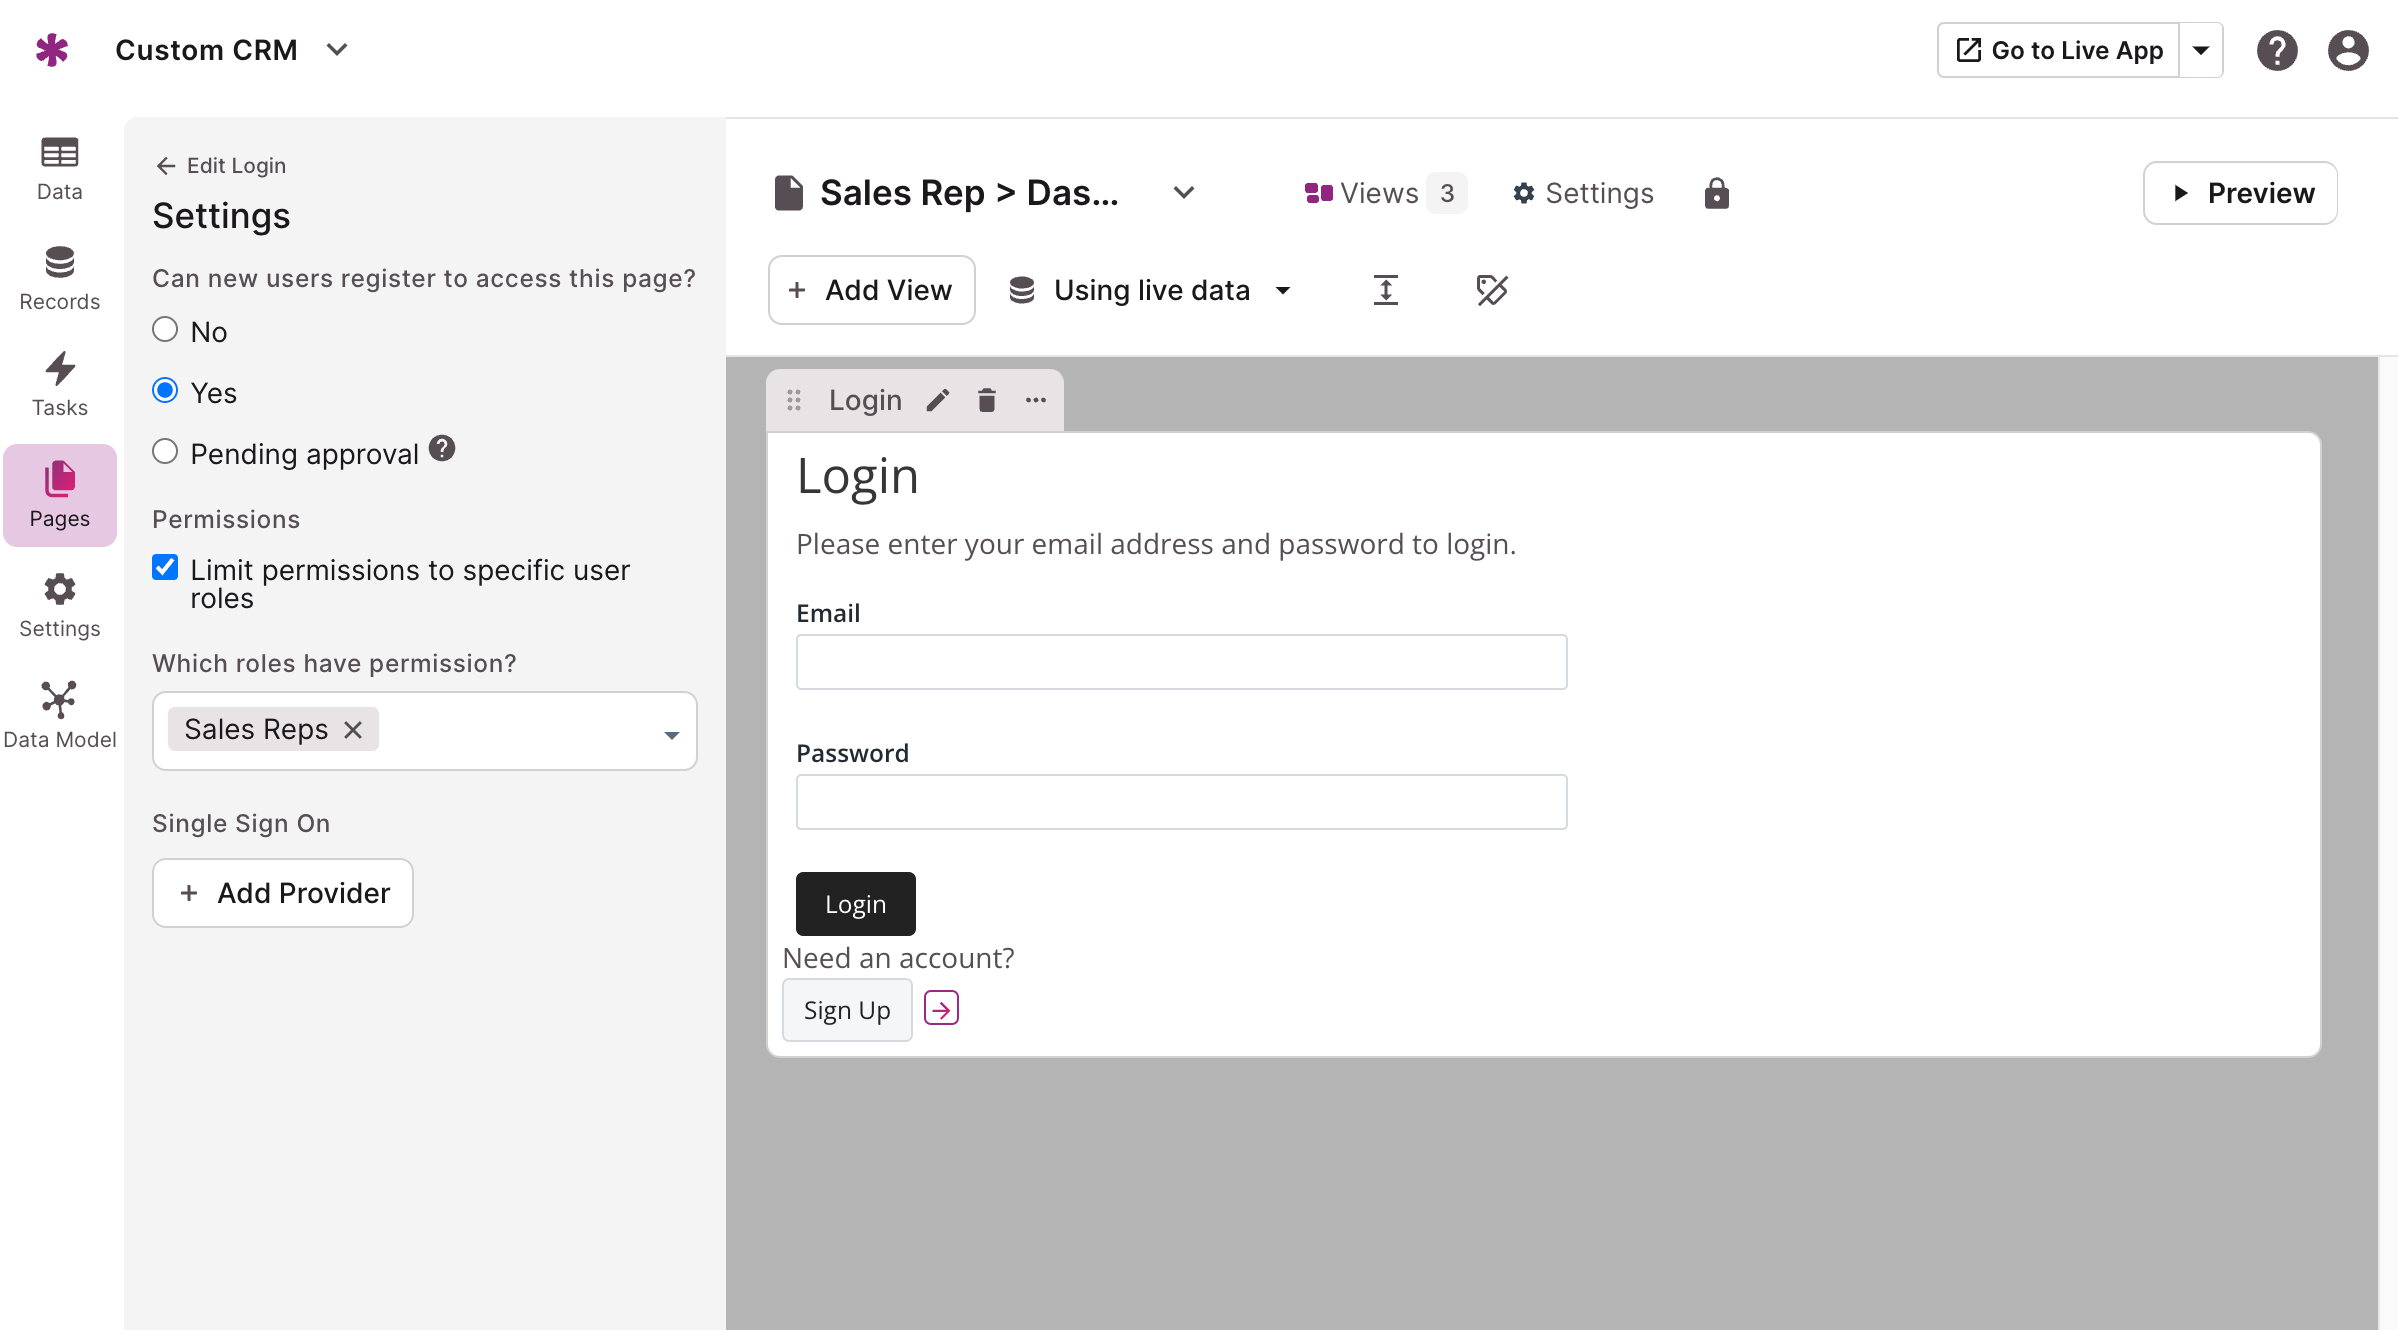Open the page Settings tab
Viewport: 2398px width, 1330px height.
click(x=1583, y=193)
